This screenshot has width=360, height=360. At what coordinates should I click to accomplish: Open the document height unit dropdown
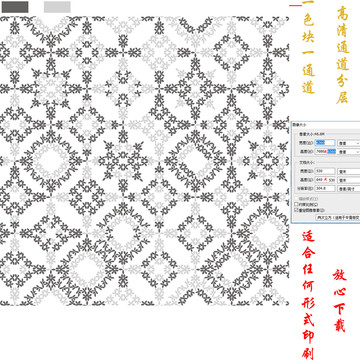349,180
